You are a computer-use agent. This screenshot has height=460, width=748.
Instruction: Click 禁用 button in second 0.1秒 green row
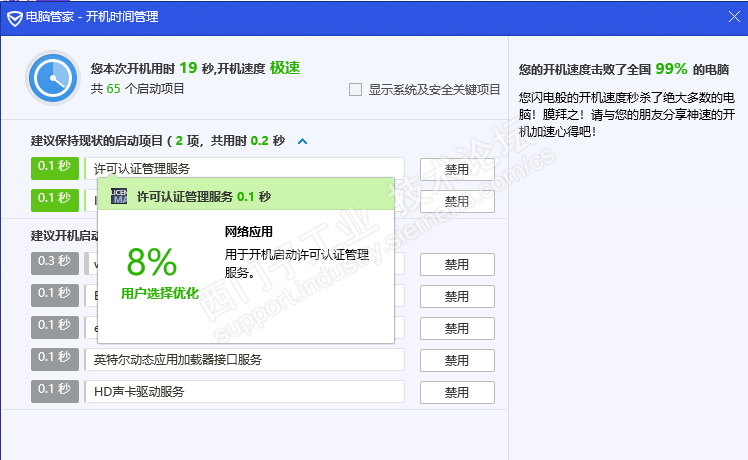pyautogui.click(x=457, y=201)
